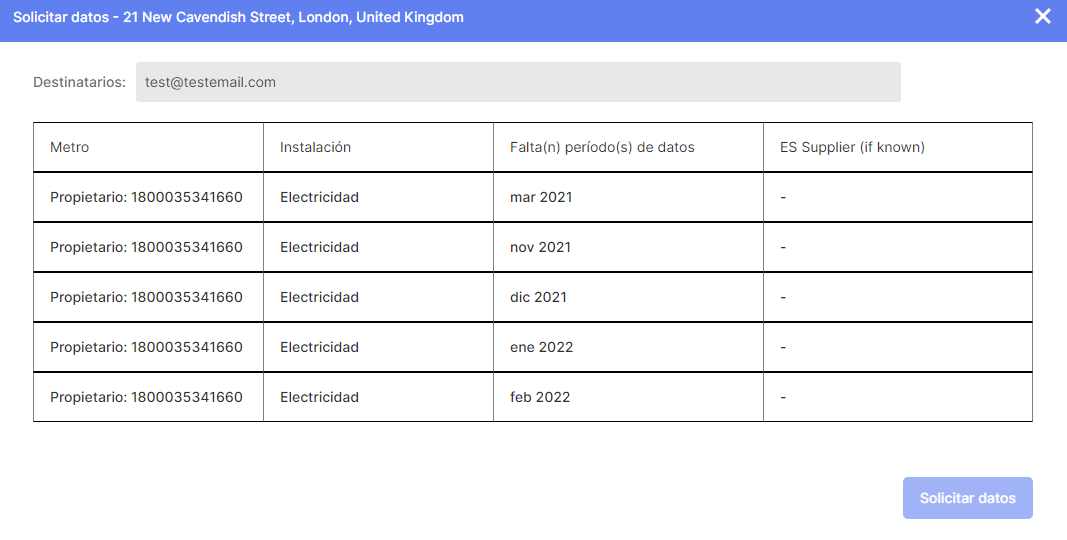Select the ES Supplier cell for feb 2022

pos(897,397)
